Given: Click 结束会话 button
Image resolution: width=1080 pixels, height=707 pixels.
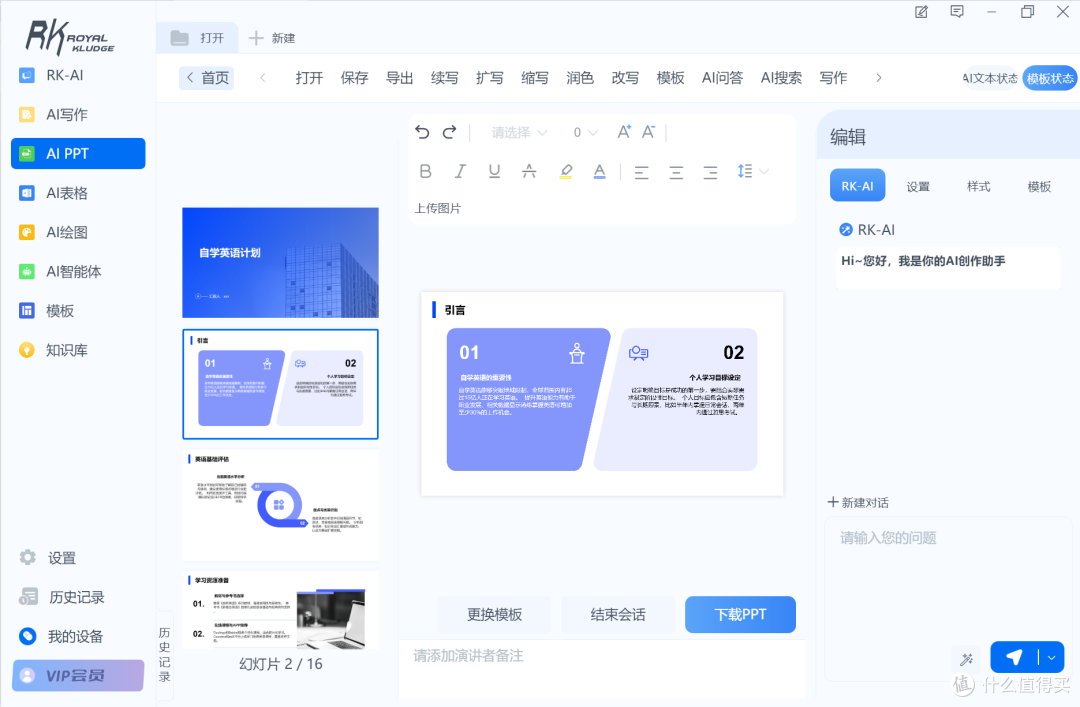Looking at the screenshot, I should point(618,614).
